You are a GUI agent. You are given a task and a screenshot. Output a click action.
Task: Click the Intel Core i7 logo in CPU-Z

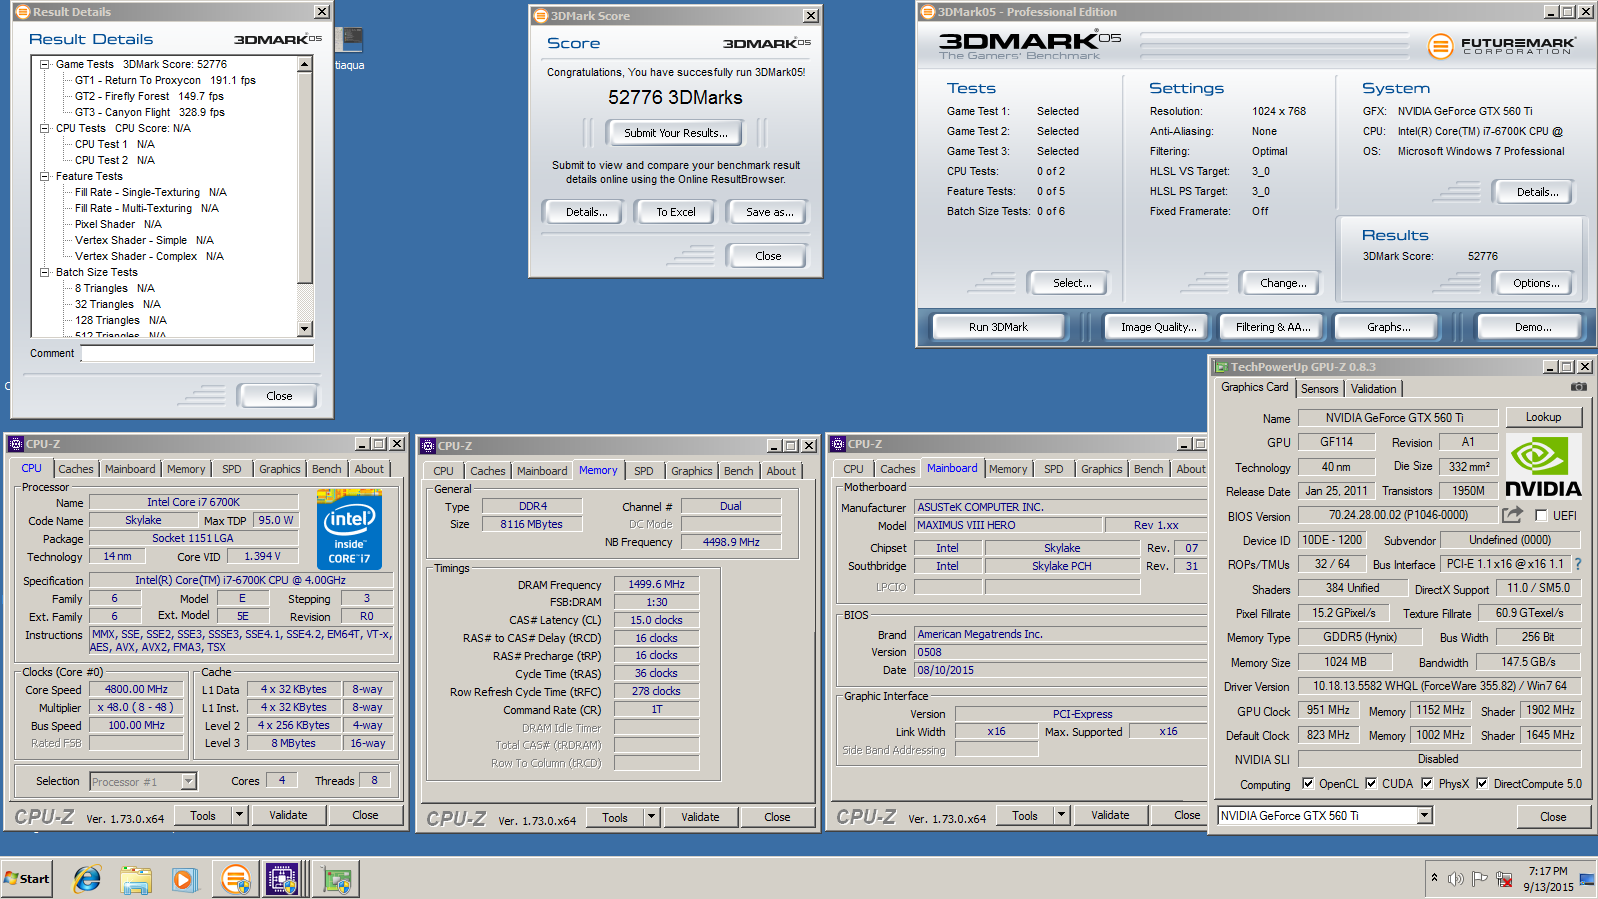click(349, 530)
